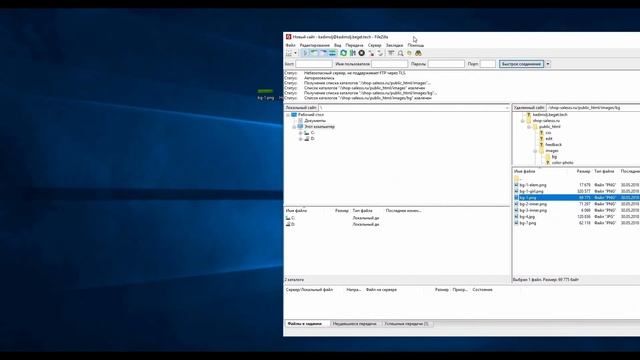640x360 pixels.
Task: Select the bg folder in remote tree
Action: pos(554,157)
